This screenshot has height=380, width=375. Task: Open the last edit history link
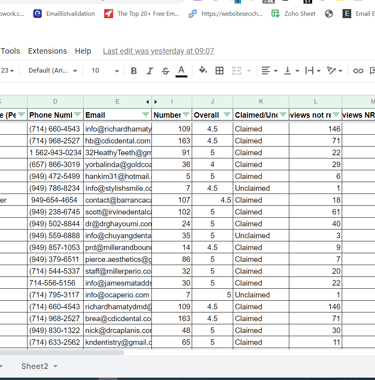tap(158, 51)
